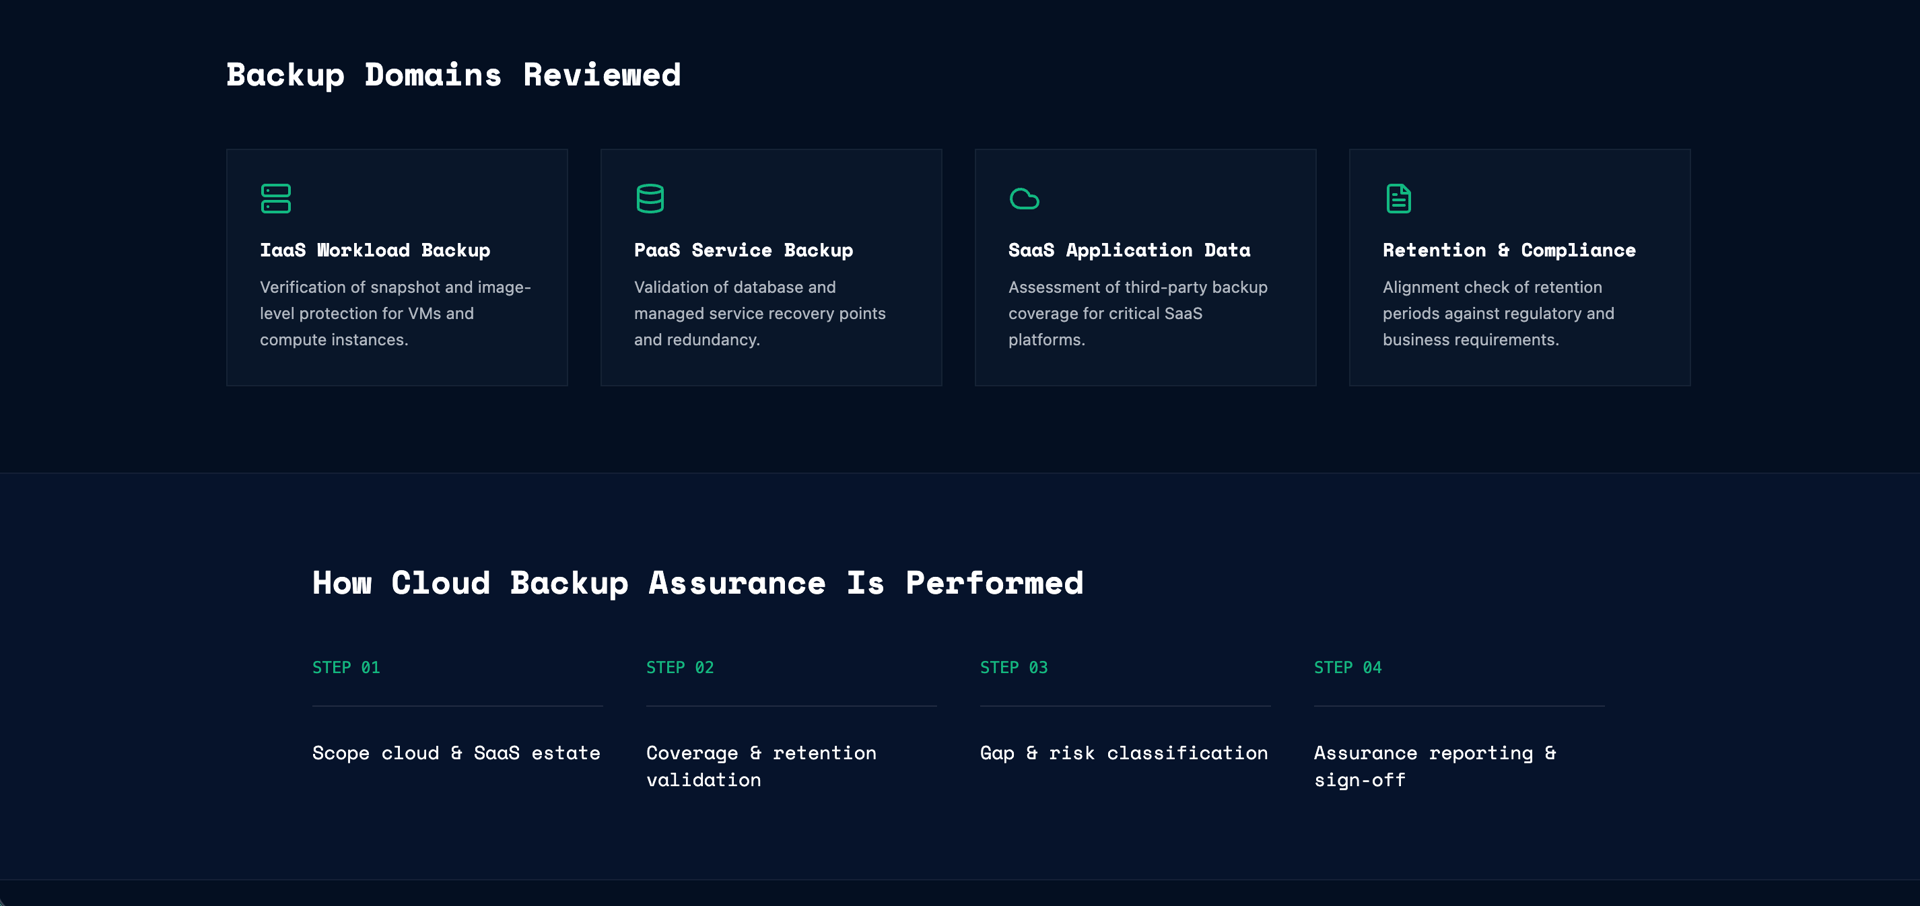Click the server icon above IaaS Workload Backup
1920x906 pixels.
pos(276,198)
